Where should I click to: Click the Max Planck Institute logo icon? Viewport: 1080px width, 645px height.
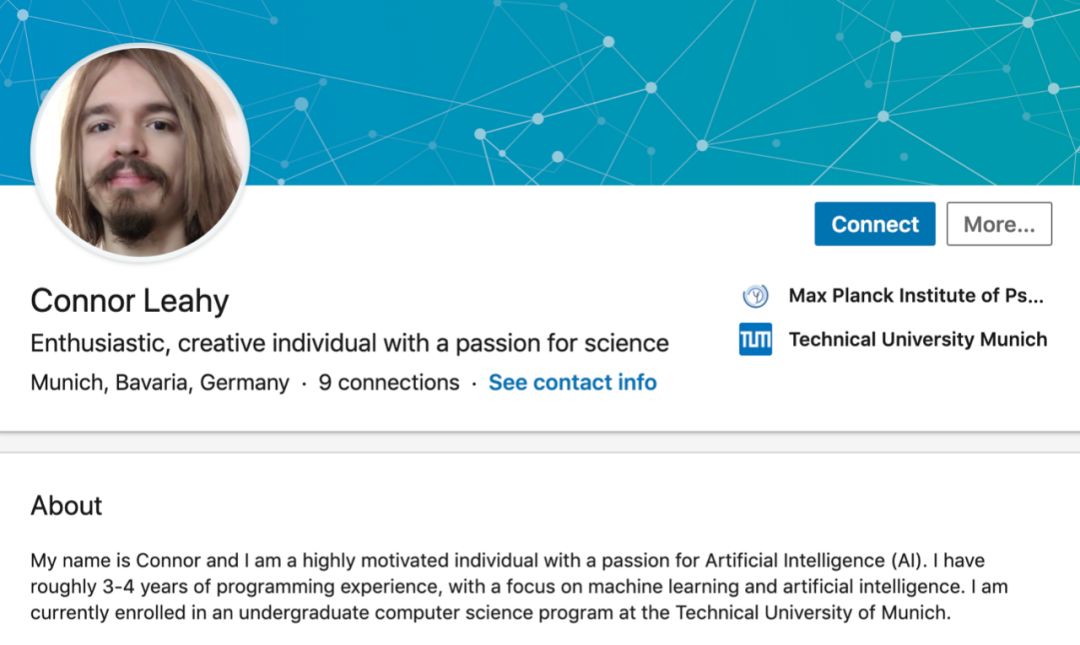pyautogui.click(x=755, y=296)
